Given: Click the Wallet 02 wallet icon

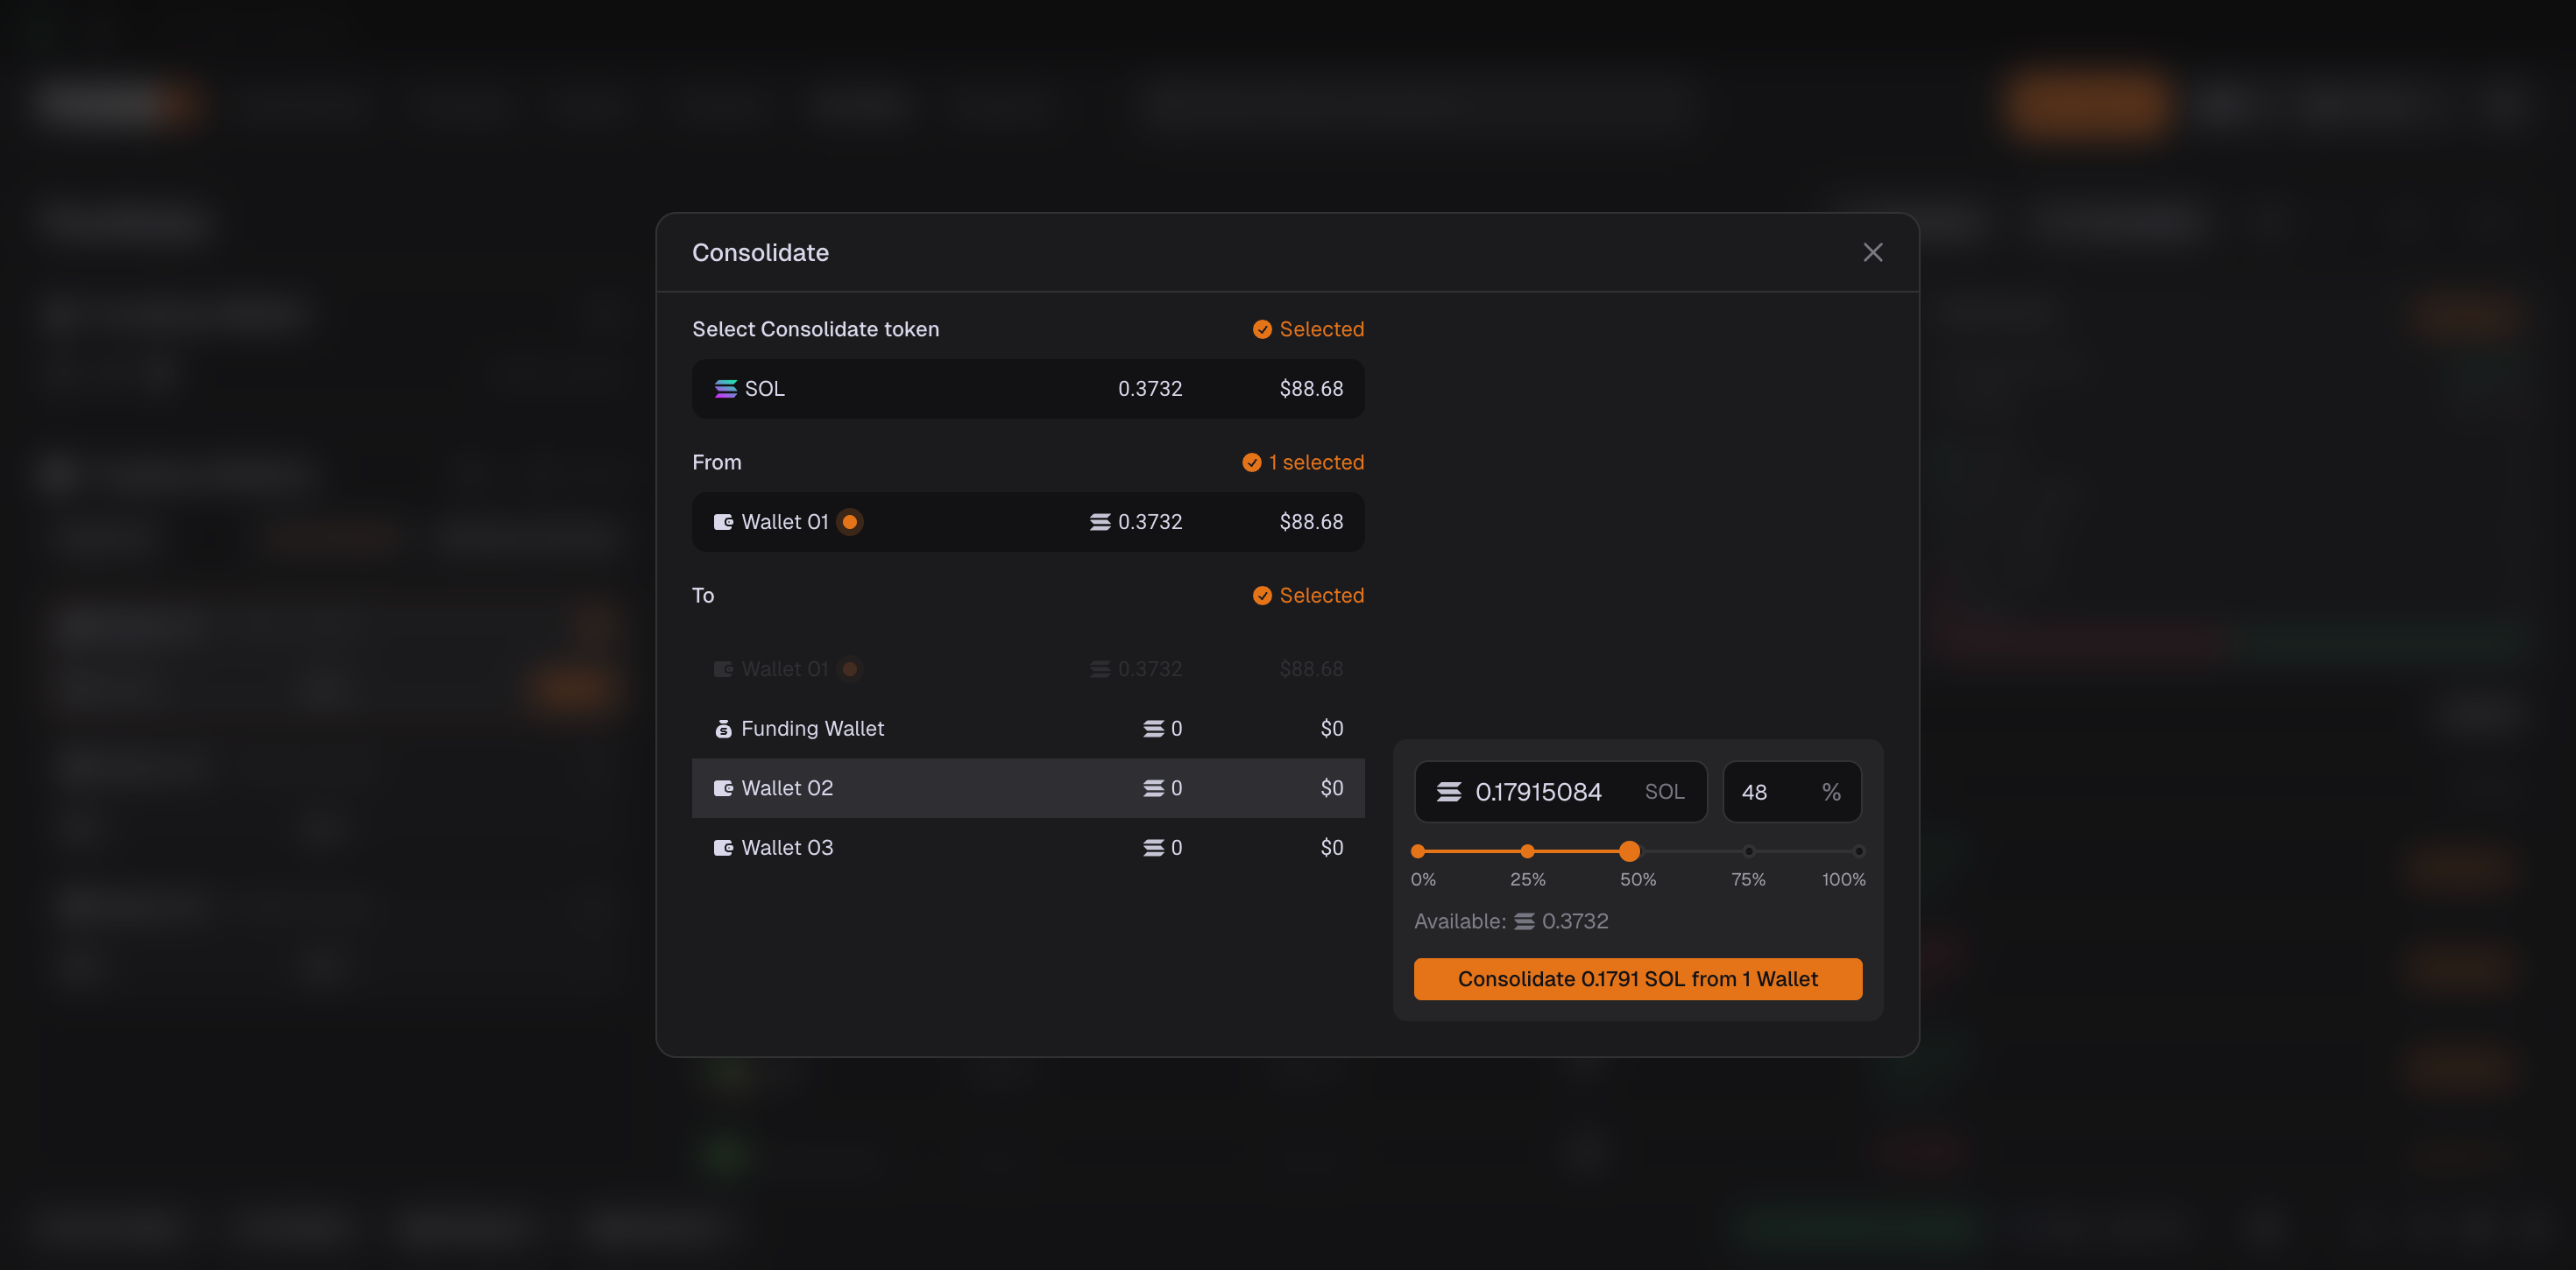Looking at the screenshot, I should coord(723,788).
